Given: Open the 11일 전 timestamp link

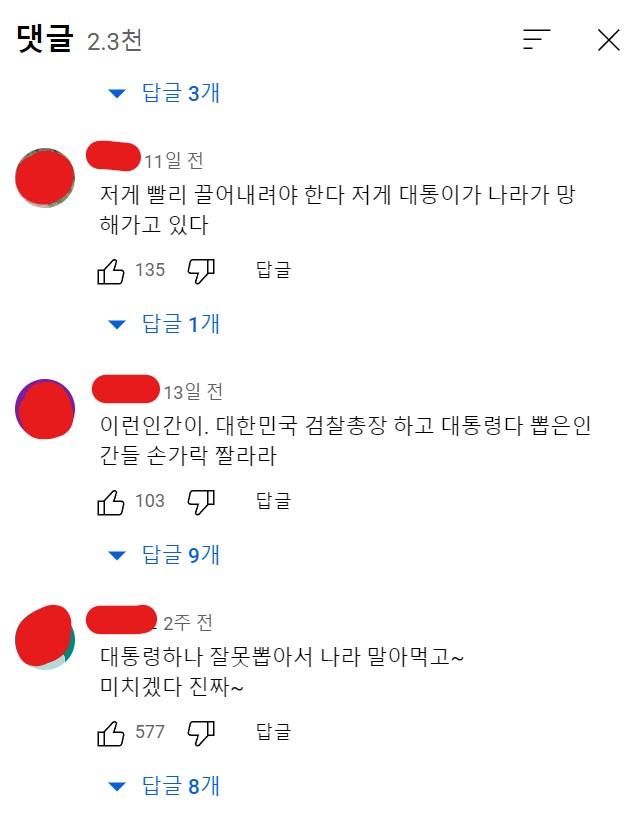Looking at the screenshot, I should click(174, 161).
